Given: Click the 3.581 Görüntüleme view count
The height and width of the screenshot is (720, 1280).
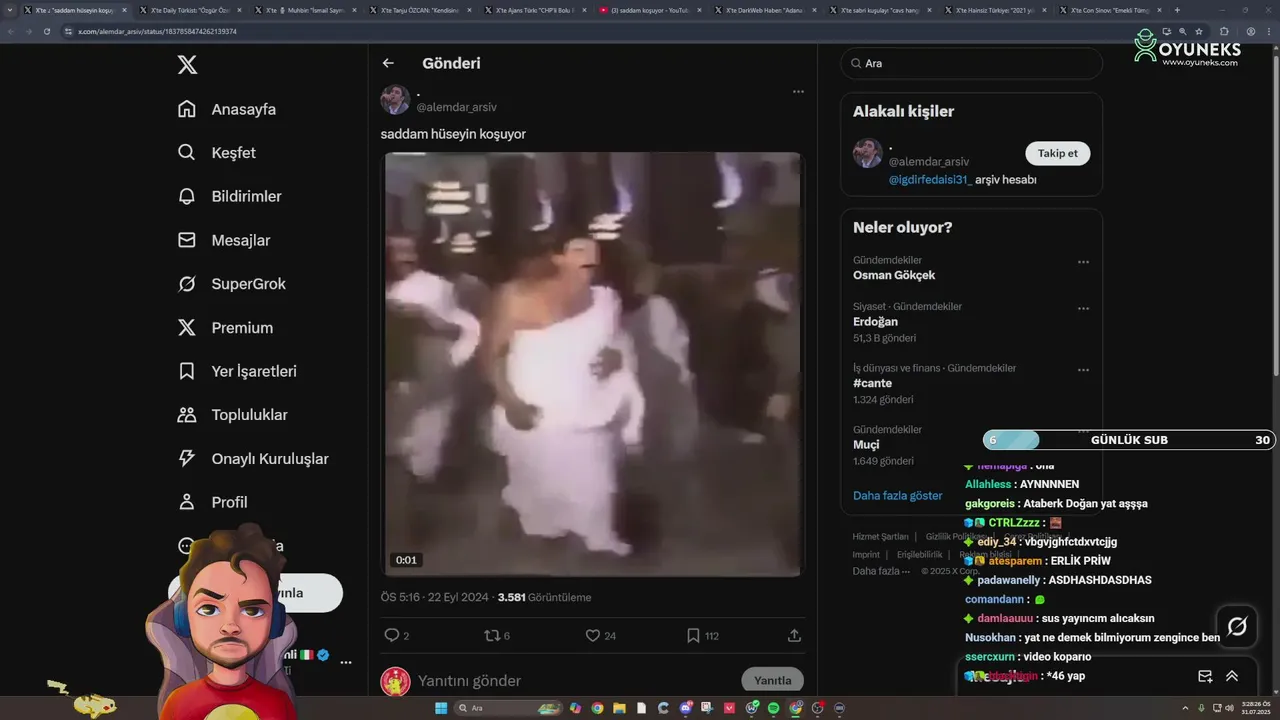Looking at the screenshot, I should coord(544,597).
